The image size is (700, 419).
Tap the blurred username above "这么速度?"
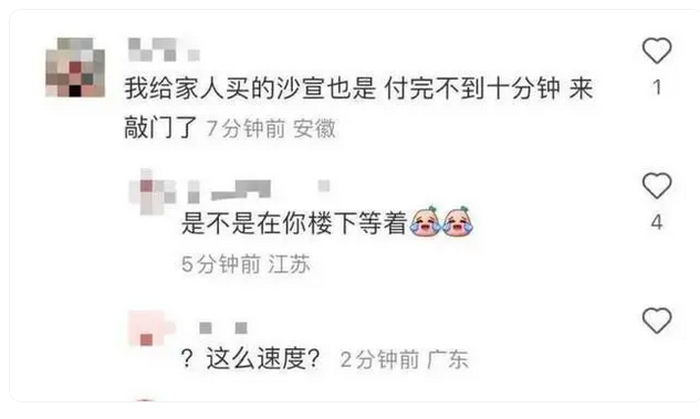(x=223, y=328)
